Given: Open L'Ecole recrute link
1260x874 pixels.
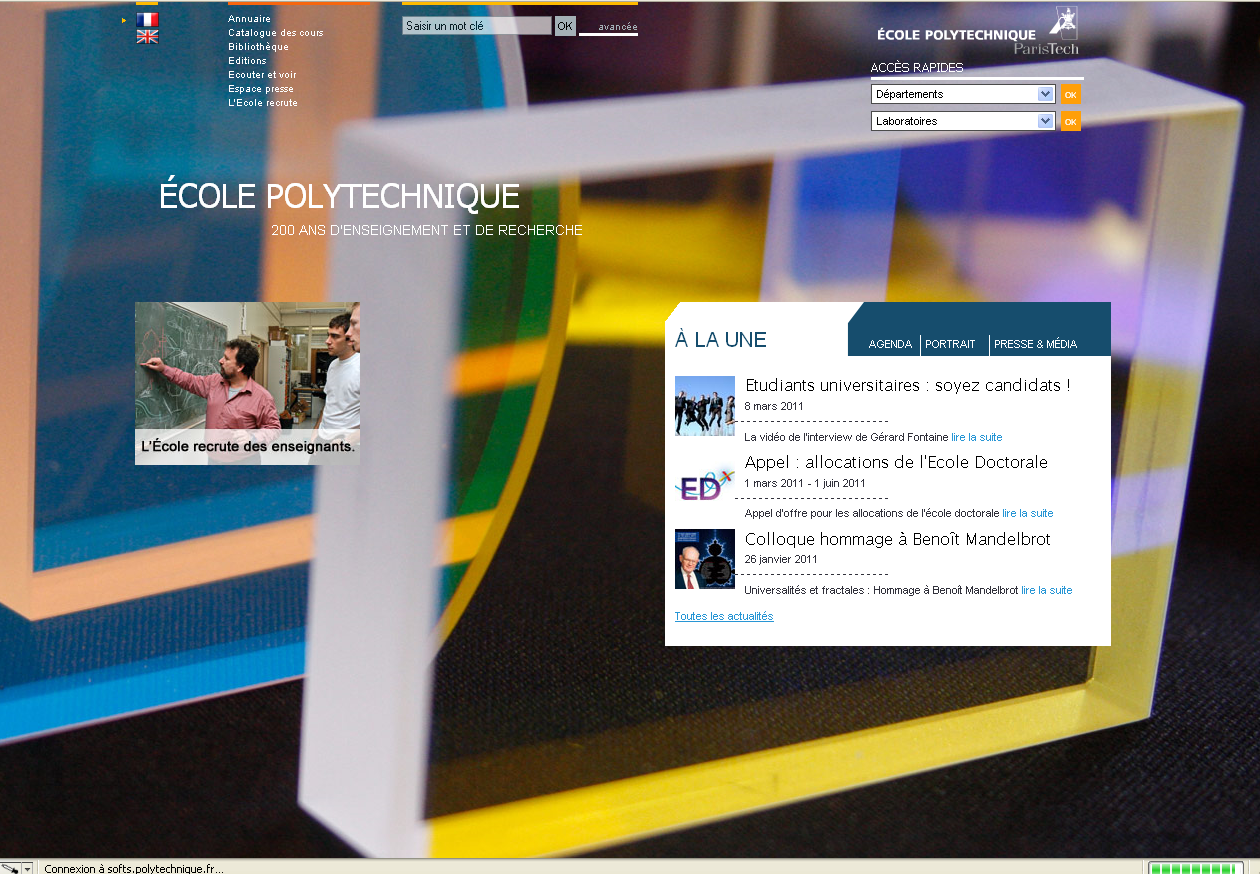Looking at the screenshot, I should click(x=263, y=103).
